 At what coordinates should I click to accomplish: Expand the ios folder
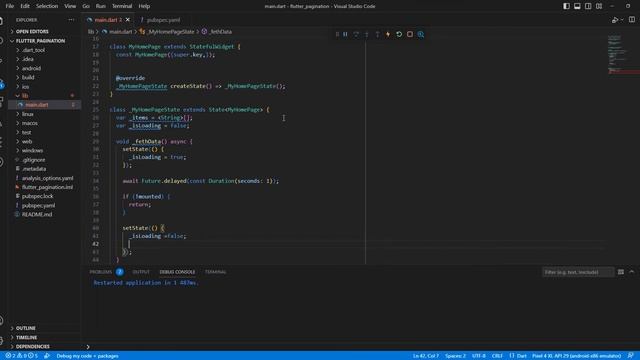coord(44,87)
